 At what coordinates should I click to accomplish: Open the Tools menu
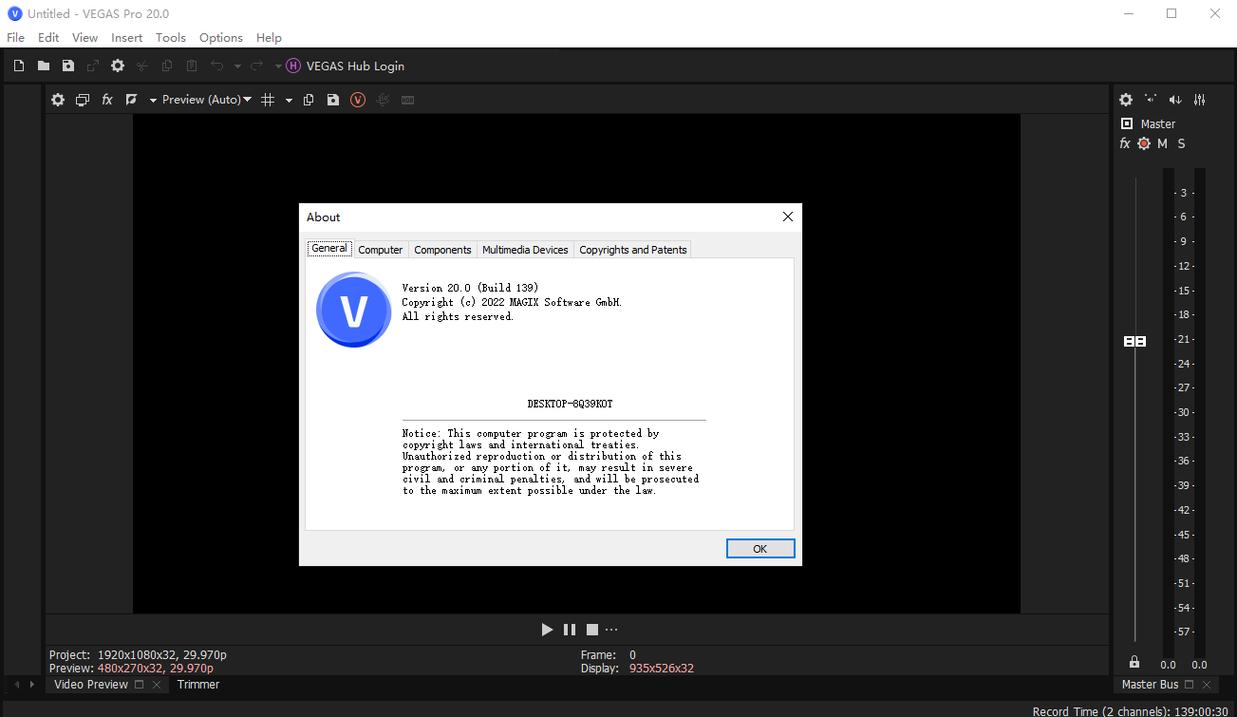point(170,37)
